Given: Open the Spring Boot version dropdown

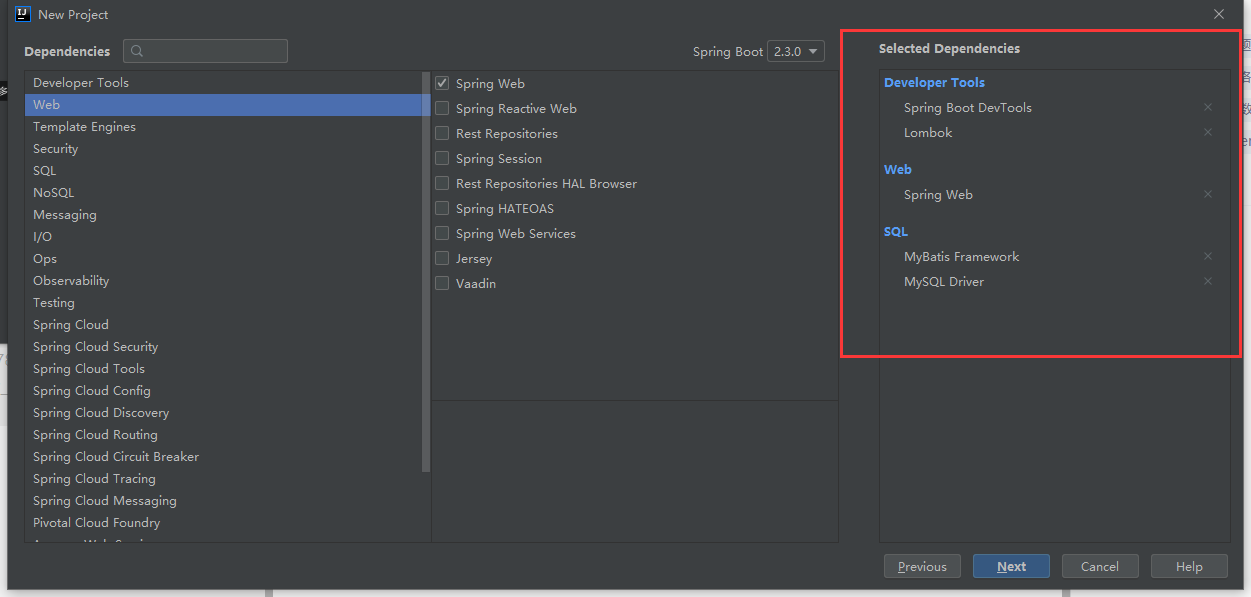Looking at the screenshot, I should tap(795, 51).
